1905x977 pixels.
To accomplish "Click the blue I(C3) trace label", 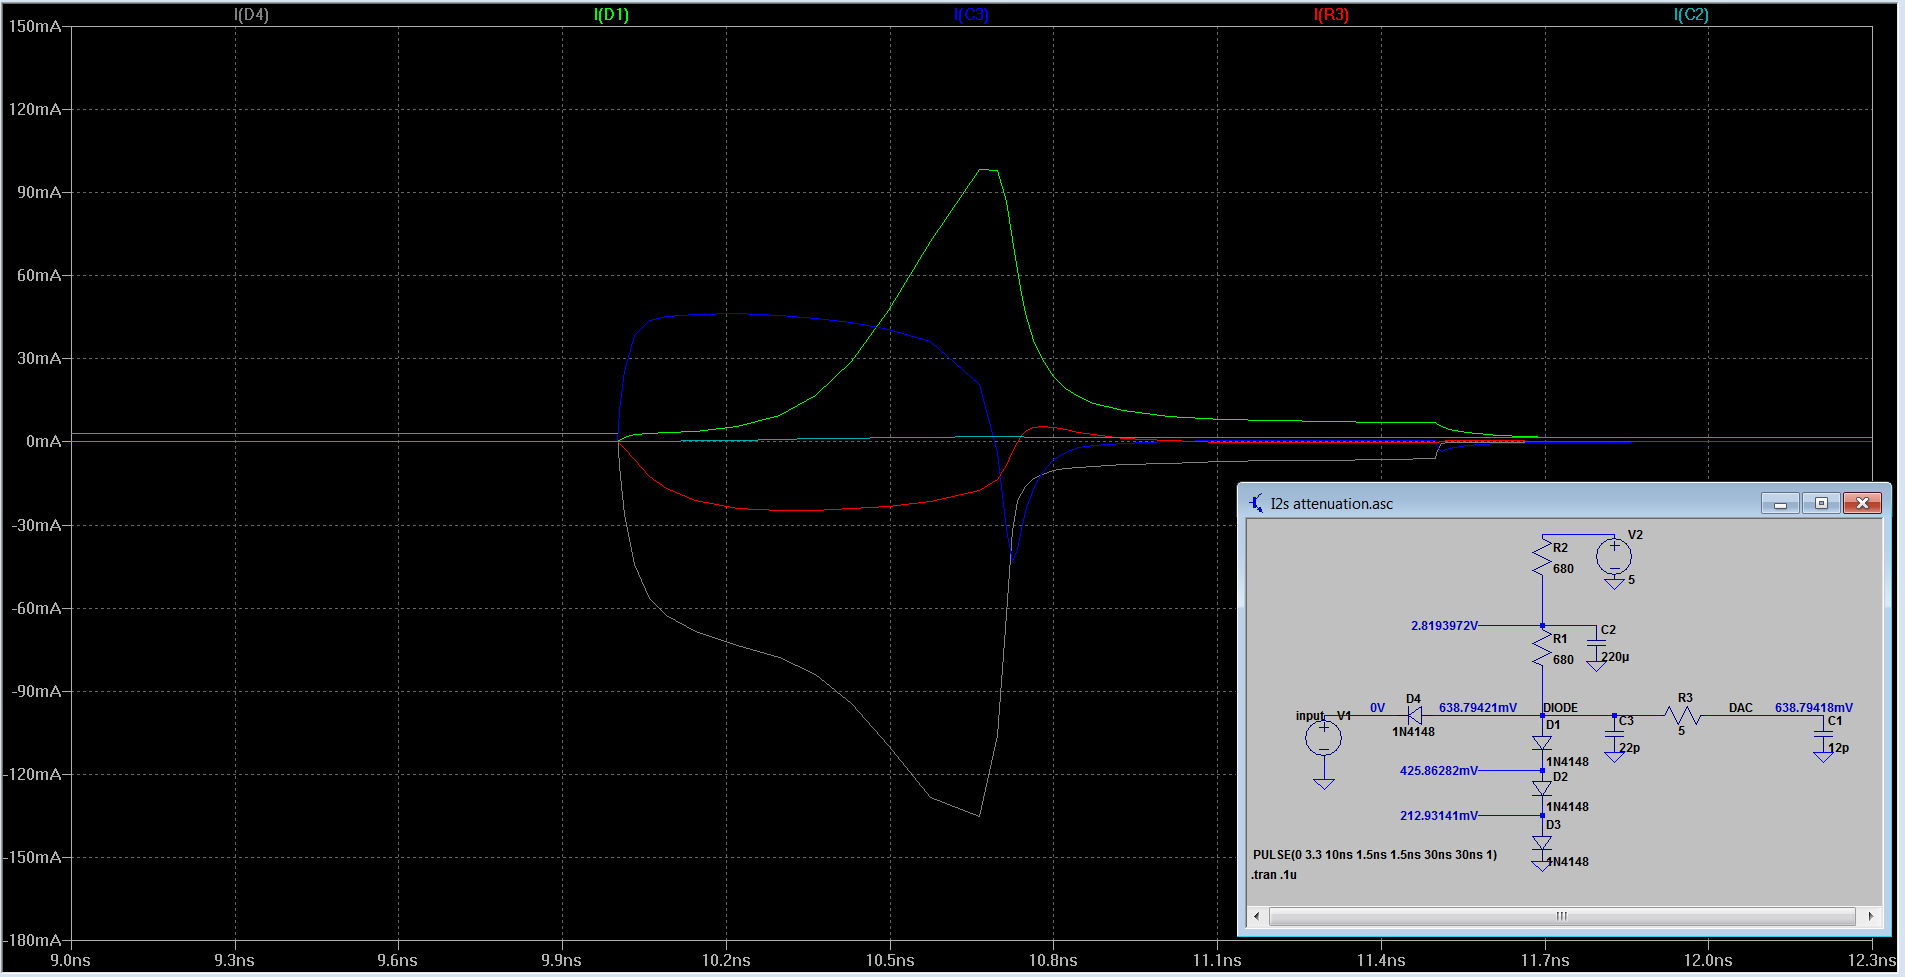I will pyautogui.click(x=971, y=14).
